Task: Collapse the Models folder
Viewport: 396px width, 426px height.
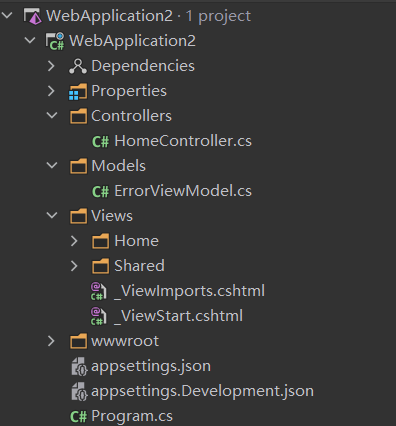Action: point(52,166)
